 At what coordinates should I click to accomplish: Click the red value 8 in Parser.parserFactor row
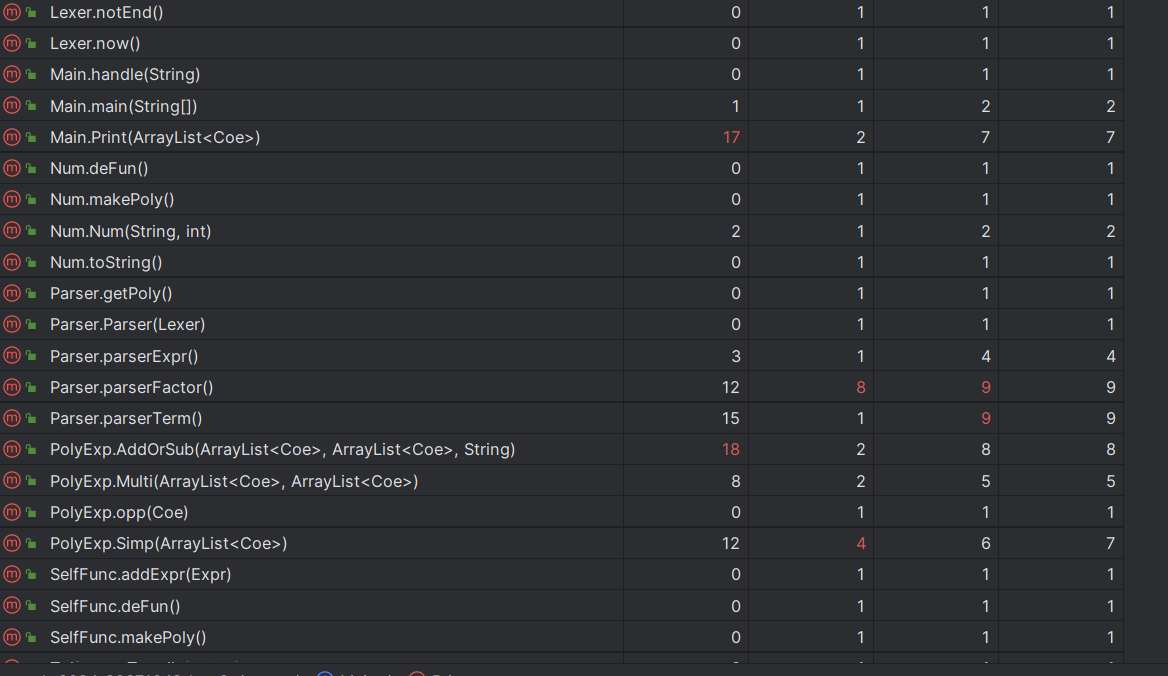[x=860, y=388]
